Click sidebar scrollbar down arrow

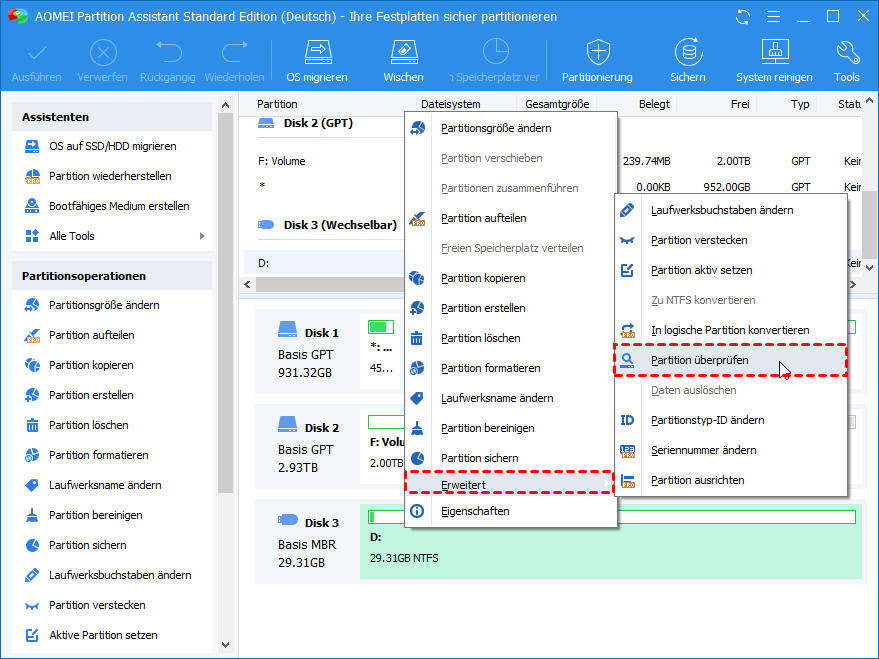[225, 645]
